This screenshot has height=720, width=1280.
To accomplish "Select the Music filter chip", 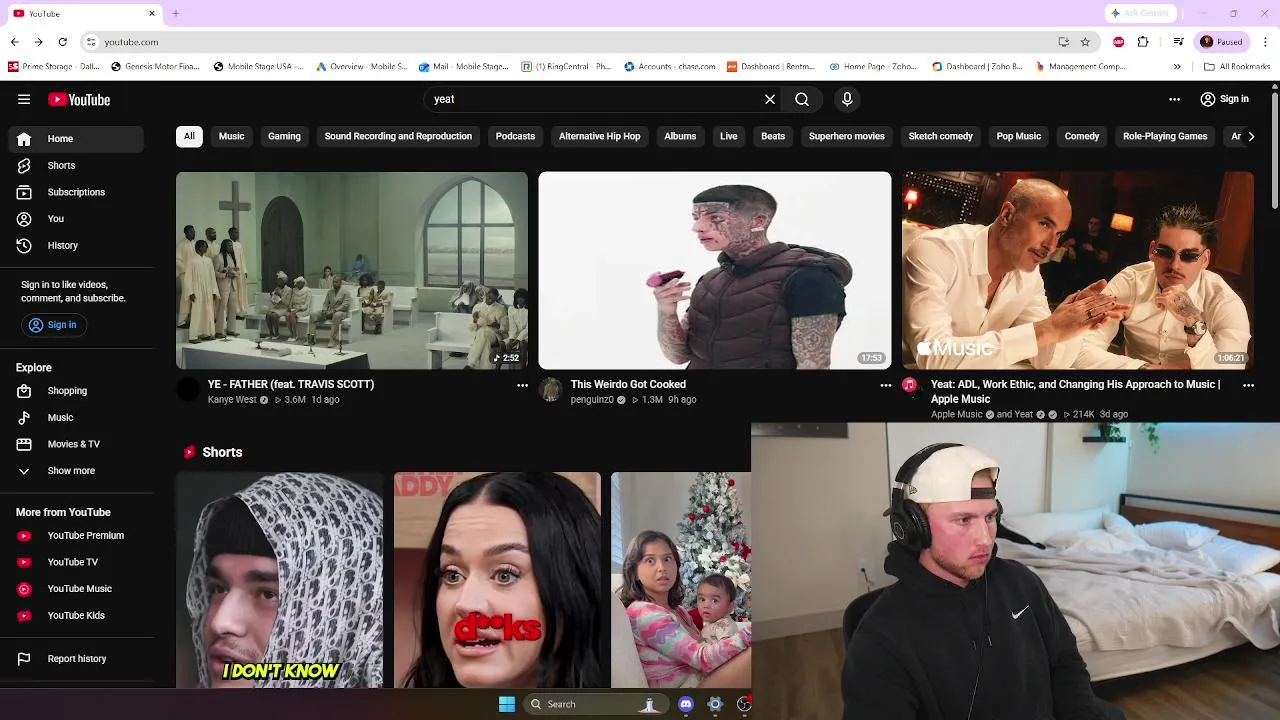I will point(231,136).
